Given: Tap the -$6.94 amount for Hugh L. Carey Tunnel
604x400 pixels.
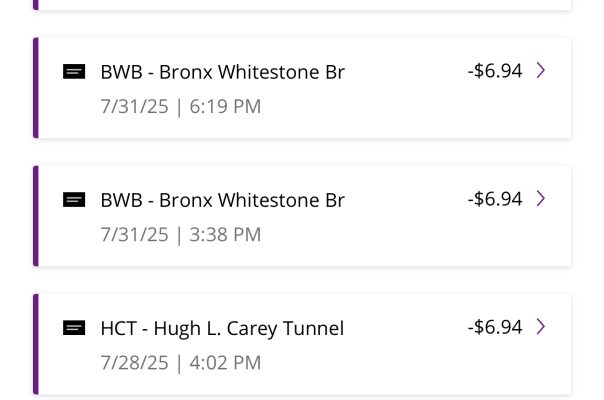Looking at the screenshot, I should (494, 327).
